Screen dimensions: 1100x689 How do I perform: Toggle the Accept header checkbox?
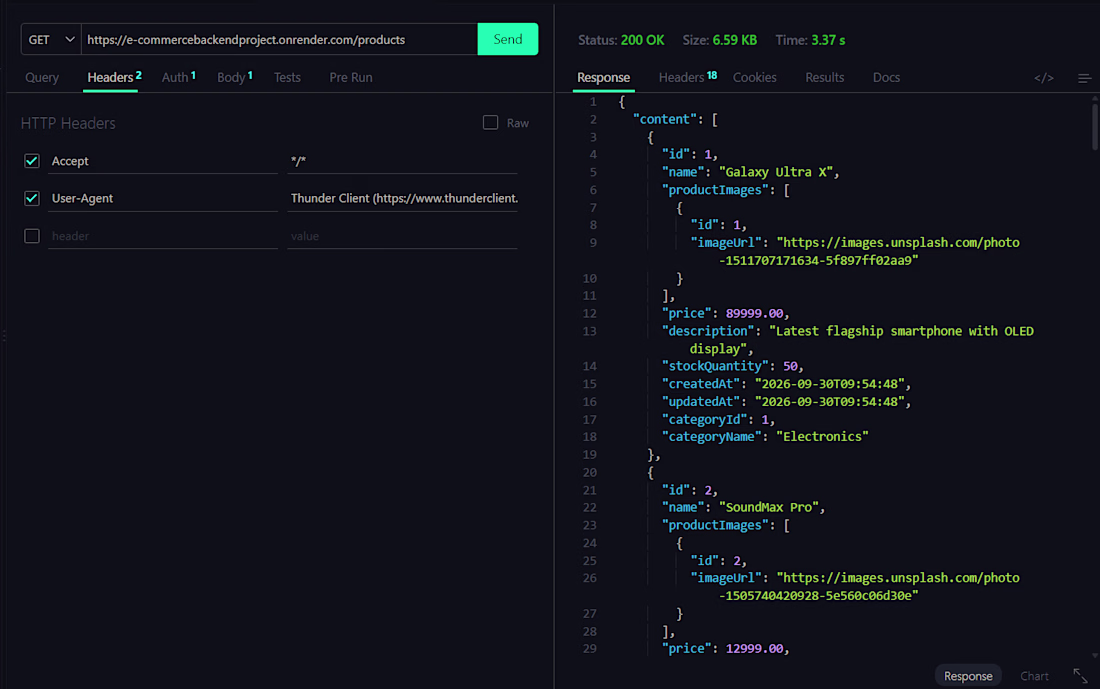(32, 161)
